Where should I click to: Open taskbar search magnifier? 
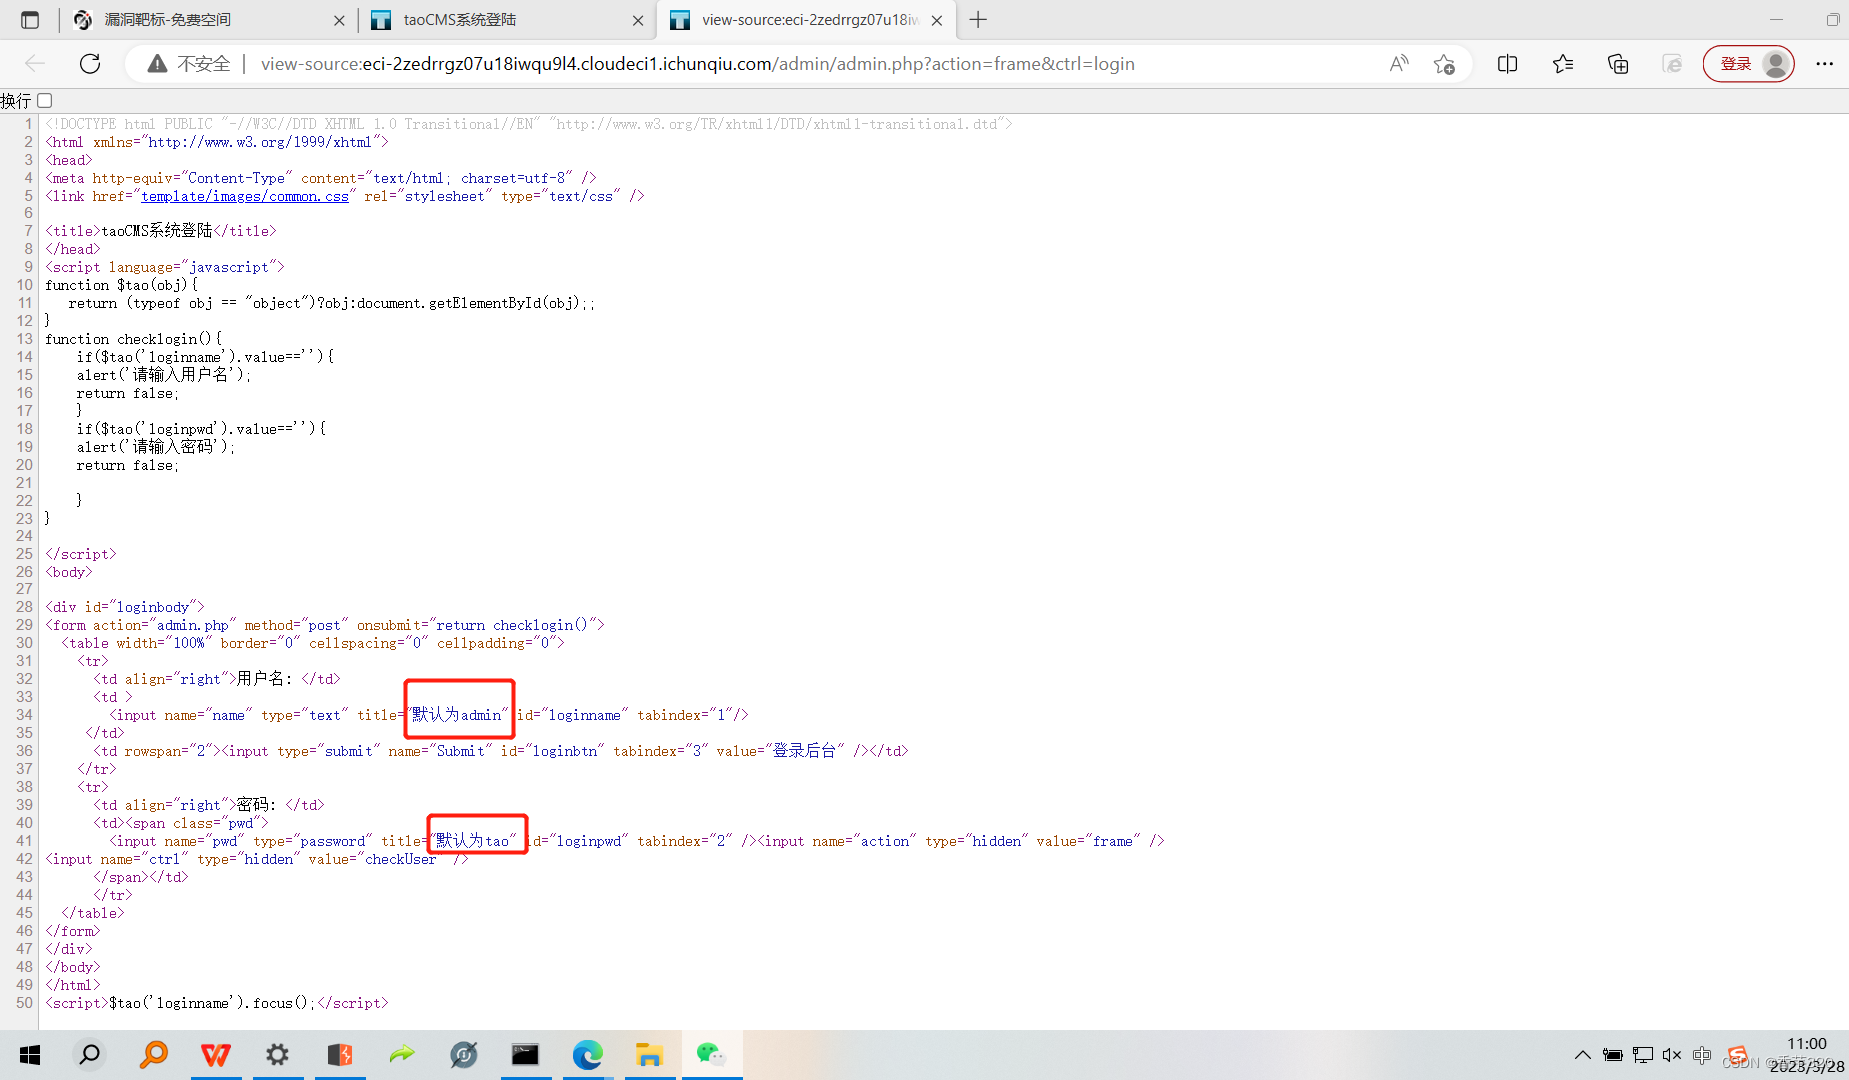[90, 1055]
